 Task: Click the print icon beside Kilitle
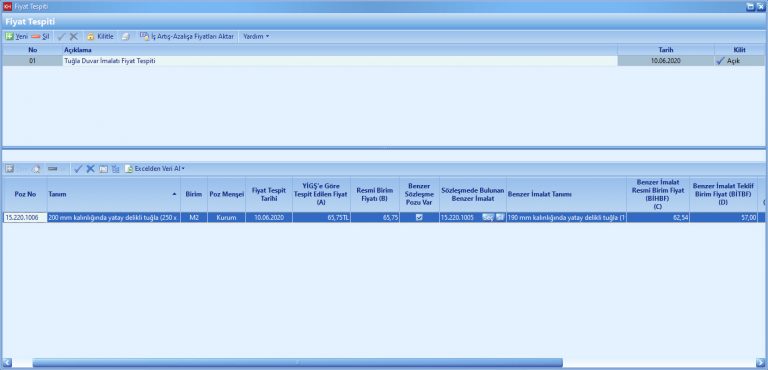125,36
